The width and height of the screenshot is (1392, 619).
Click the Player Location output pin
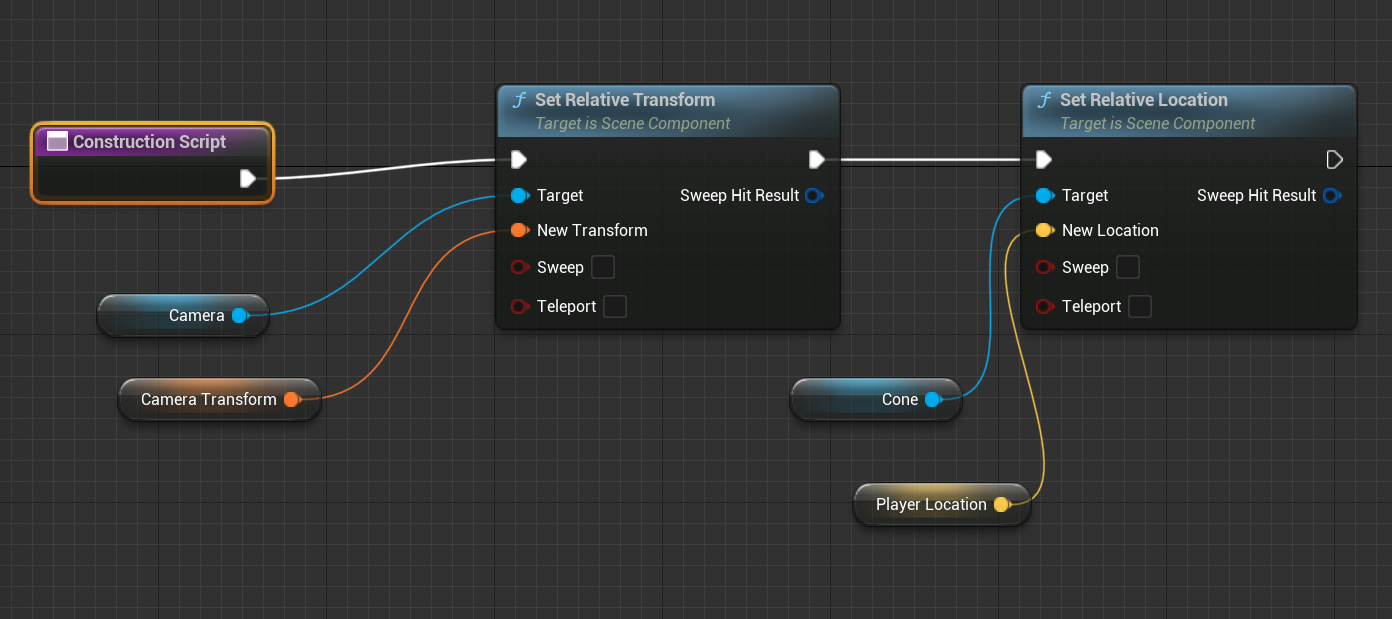pos(1002,504)
